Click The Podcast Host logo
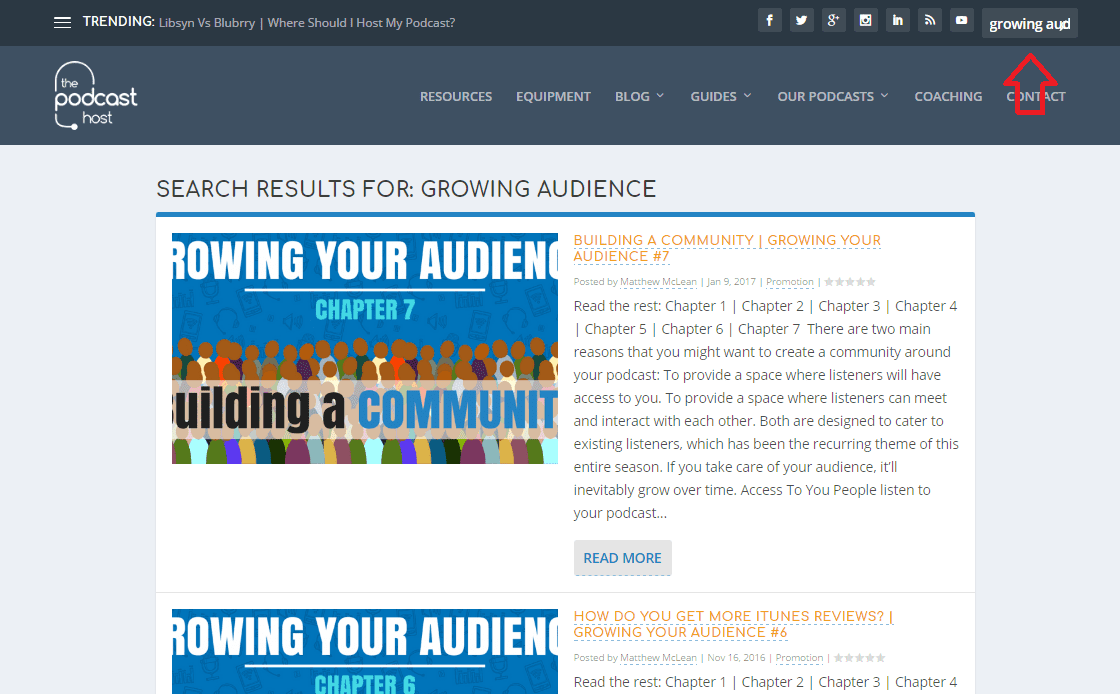This screenshot has height=694, width=1120. tap(95, 95)
